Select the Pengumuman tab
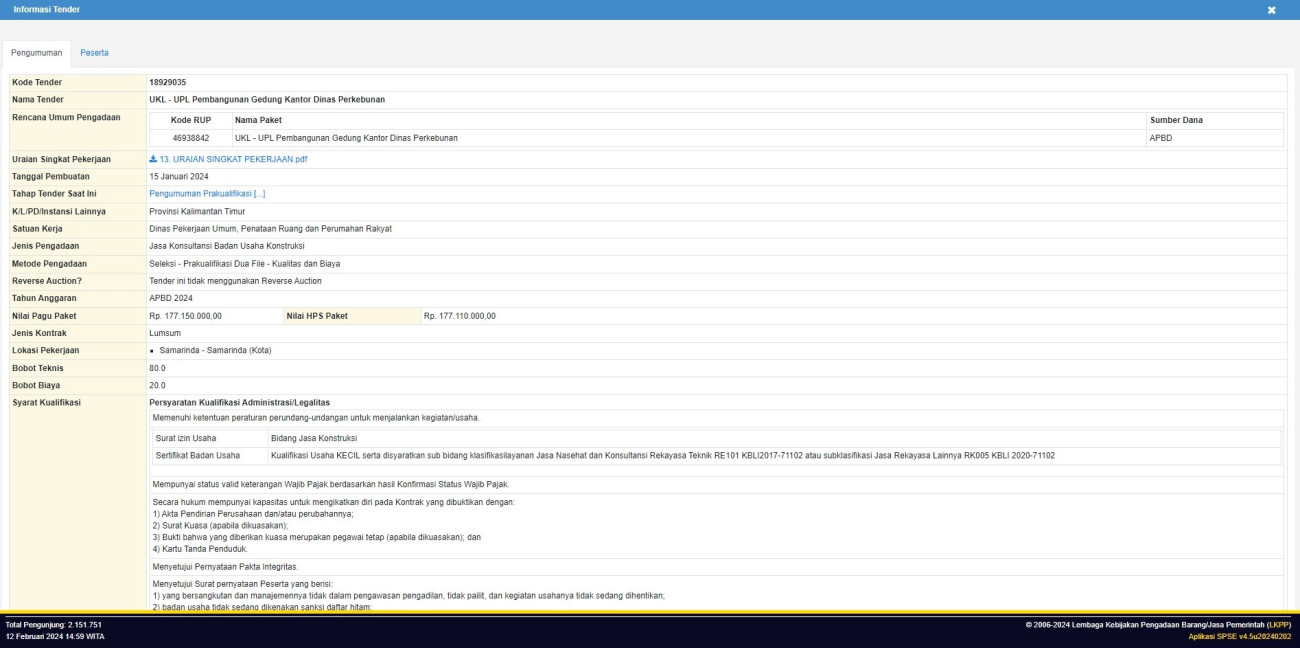Image resolution: width=1300 pixels, height=648 pixels. tap(36, 52)
